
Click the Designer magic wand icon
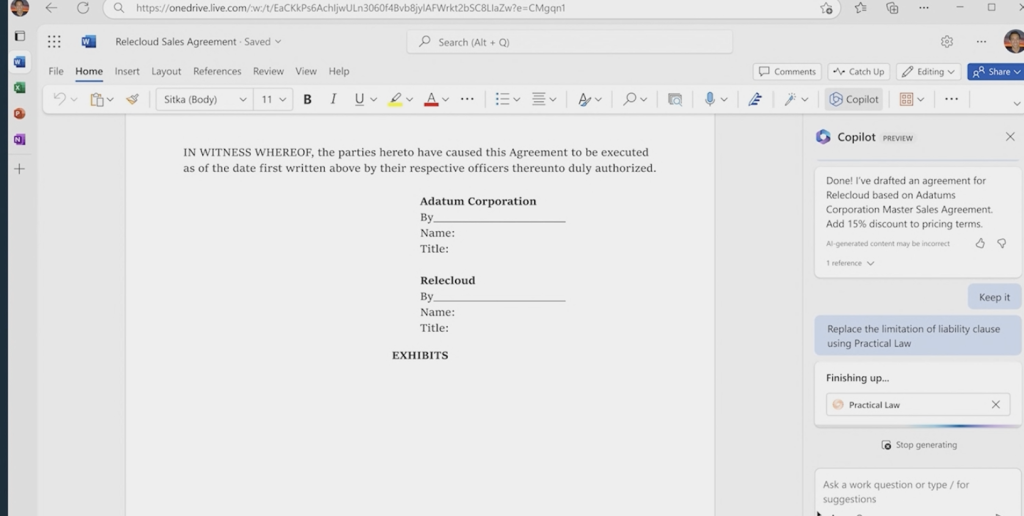point(791,99)
